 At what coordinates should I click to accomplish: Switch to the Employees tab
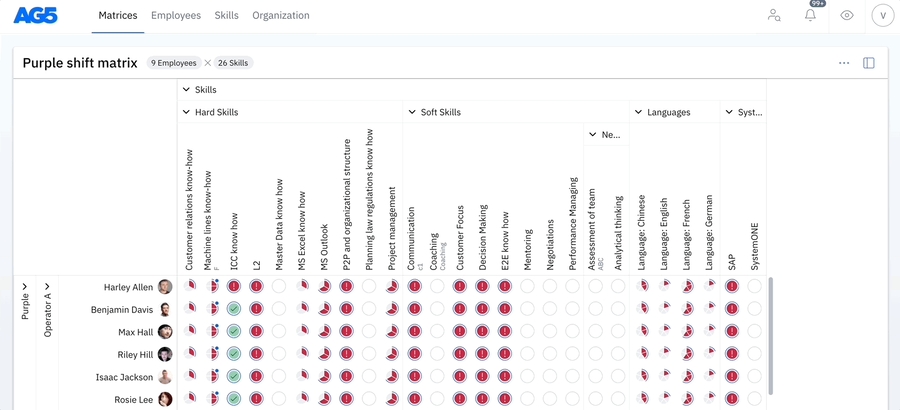pyautogui.click(x=176, y=16)
